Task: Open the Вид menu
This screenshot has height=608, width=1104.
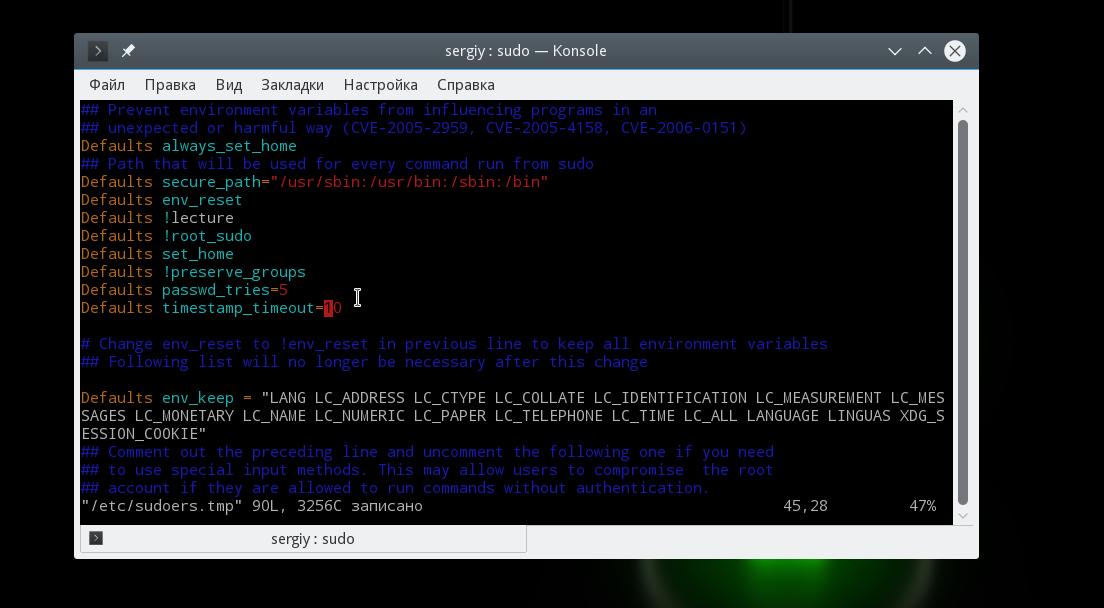Action: [x=229, y=85]
